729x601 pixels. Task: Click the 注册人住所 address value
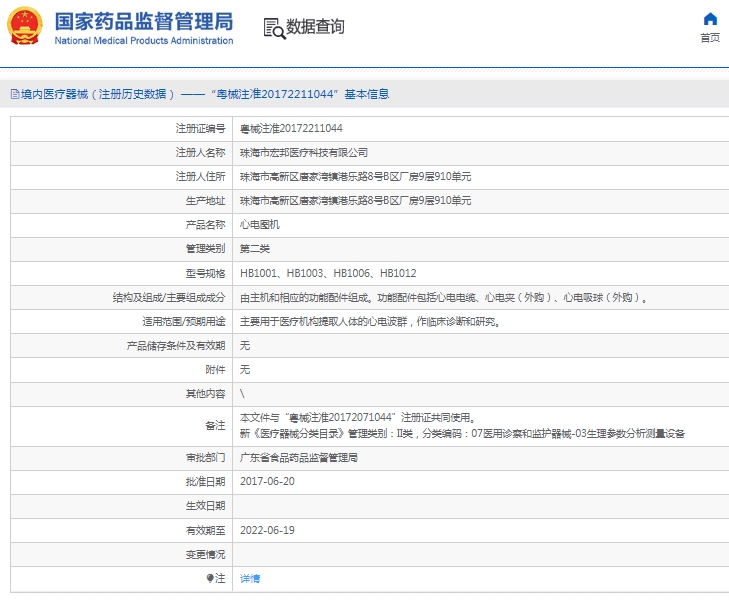tap(355, 177)
